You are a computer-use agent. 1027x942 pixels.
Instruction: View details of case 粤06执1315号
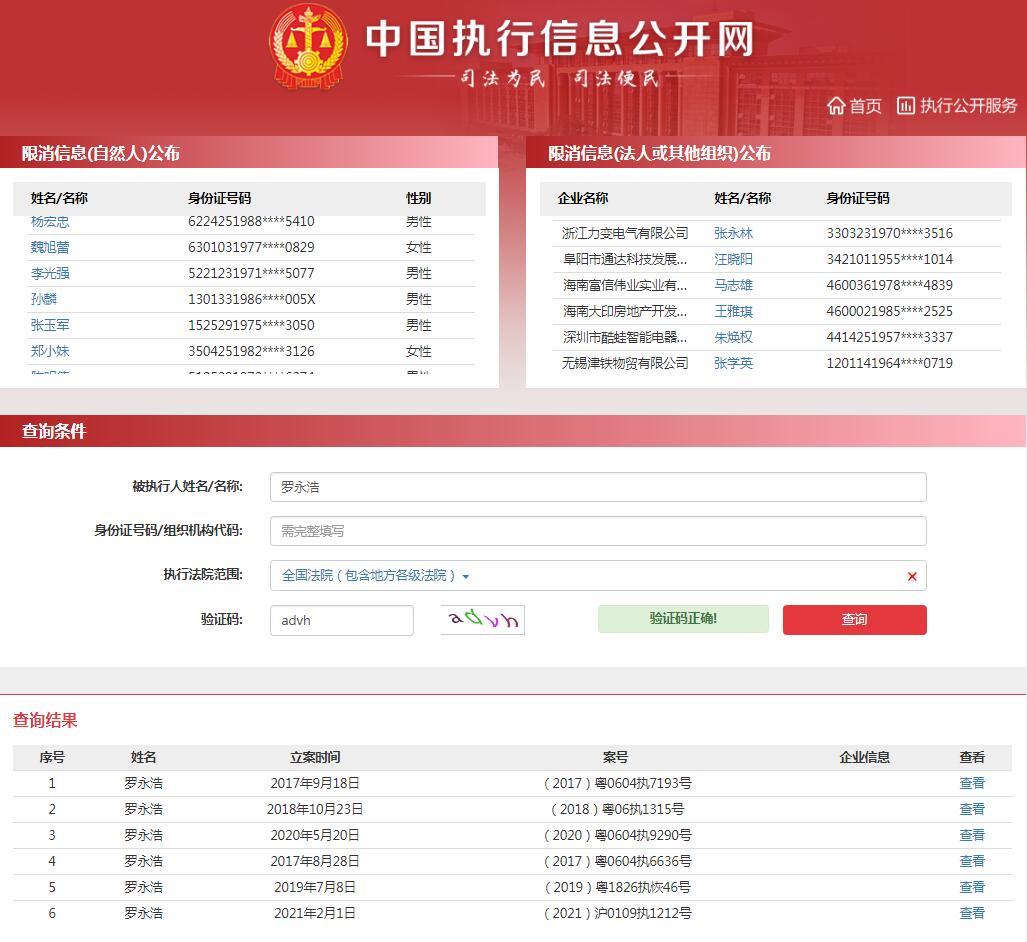point(972,809)
